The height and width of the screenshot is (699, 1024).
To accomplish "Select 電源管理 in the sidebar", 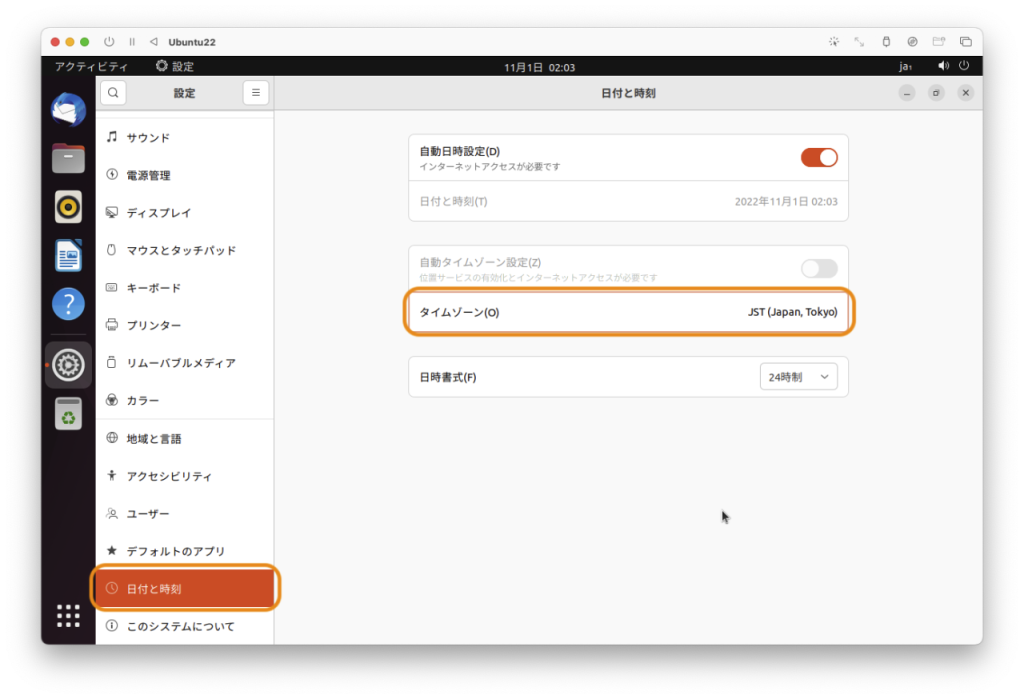I will tap(185, 175).
